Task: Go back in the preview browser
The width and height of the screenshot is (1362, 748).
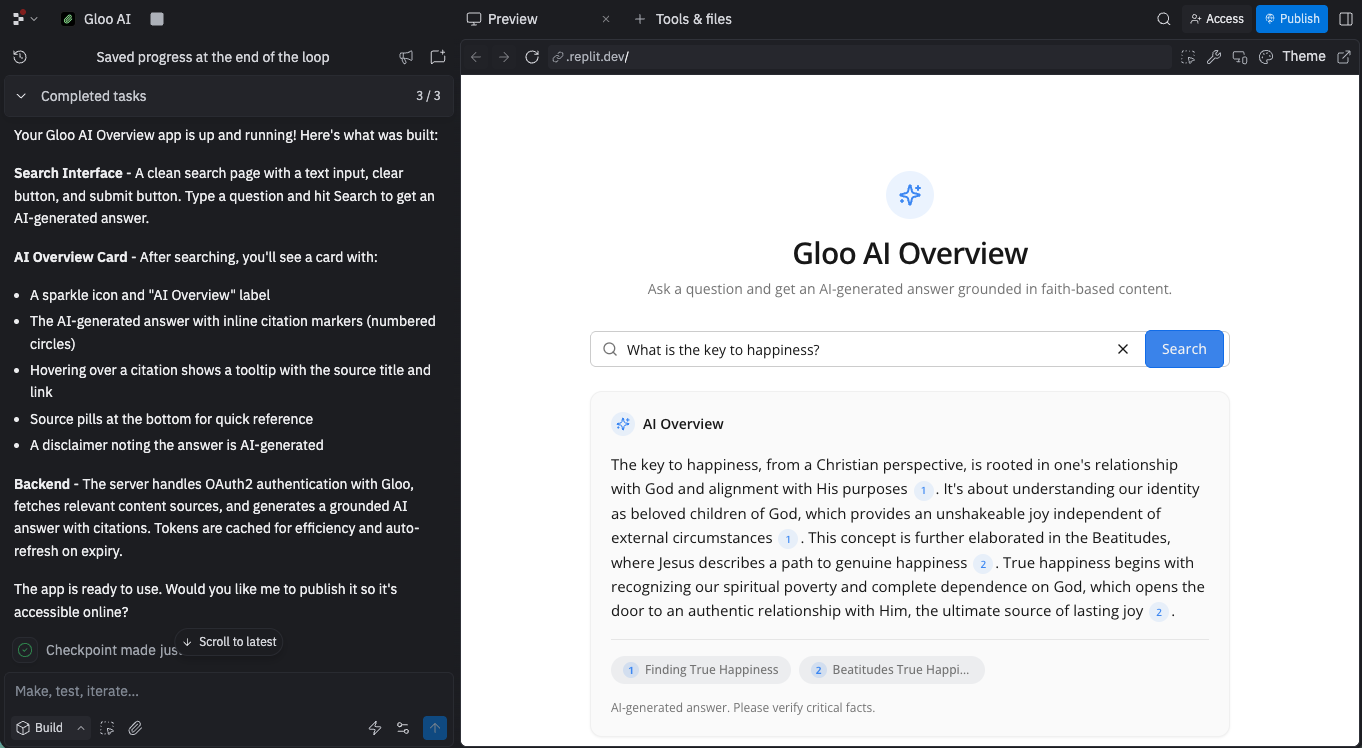Action: pos(476,57)
